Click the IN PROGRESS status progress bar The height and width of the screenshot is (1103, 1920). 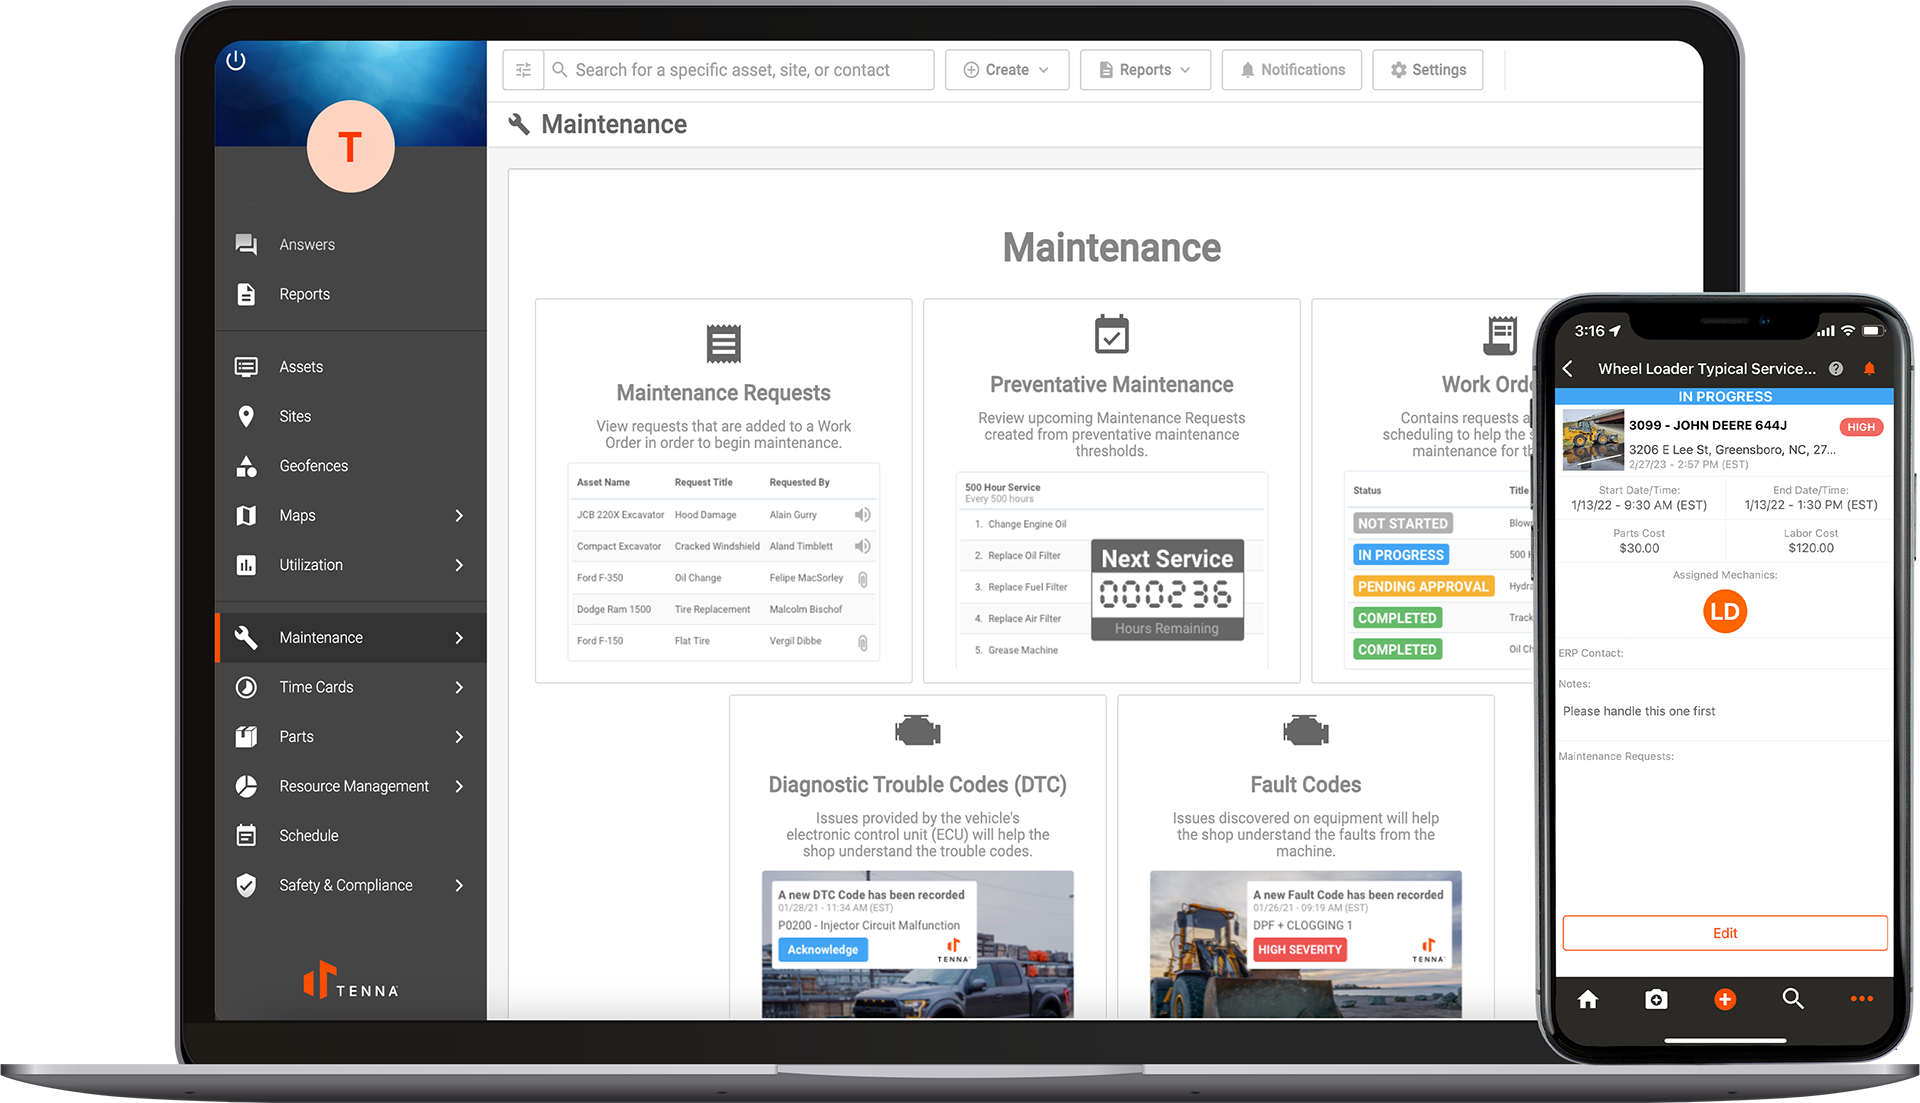pos(1724,396)
